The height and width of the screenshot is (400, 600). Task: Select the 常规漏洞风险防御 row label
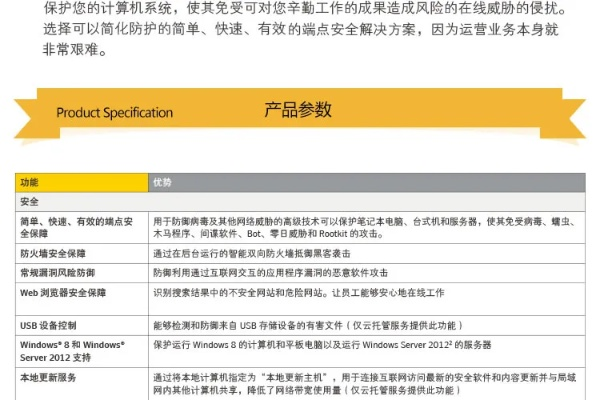tap(57, 272)
